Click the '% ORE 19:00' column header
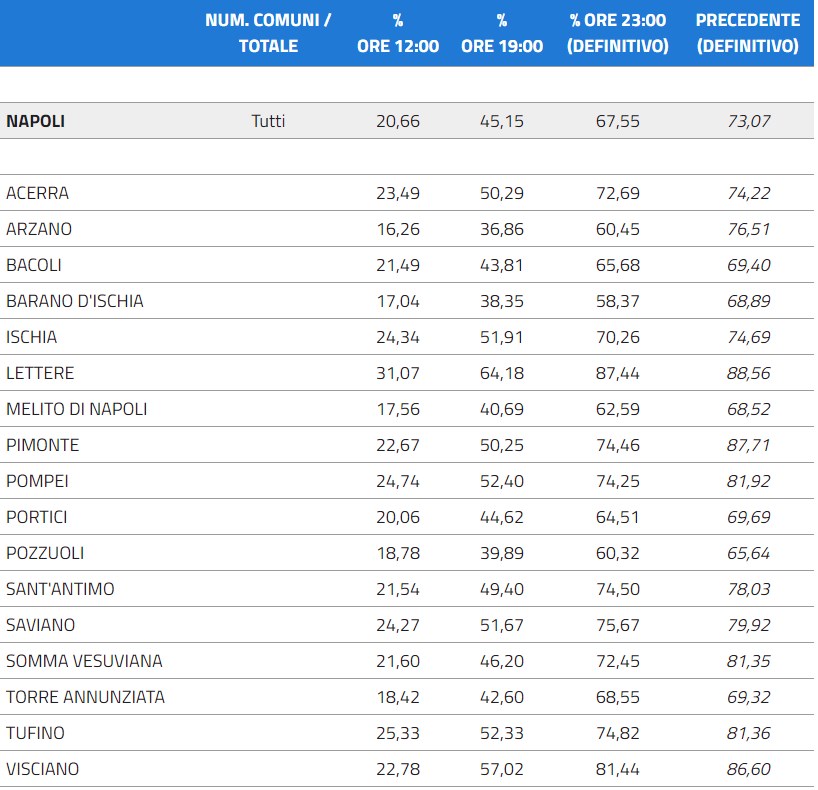 (x=502, y=33)
